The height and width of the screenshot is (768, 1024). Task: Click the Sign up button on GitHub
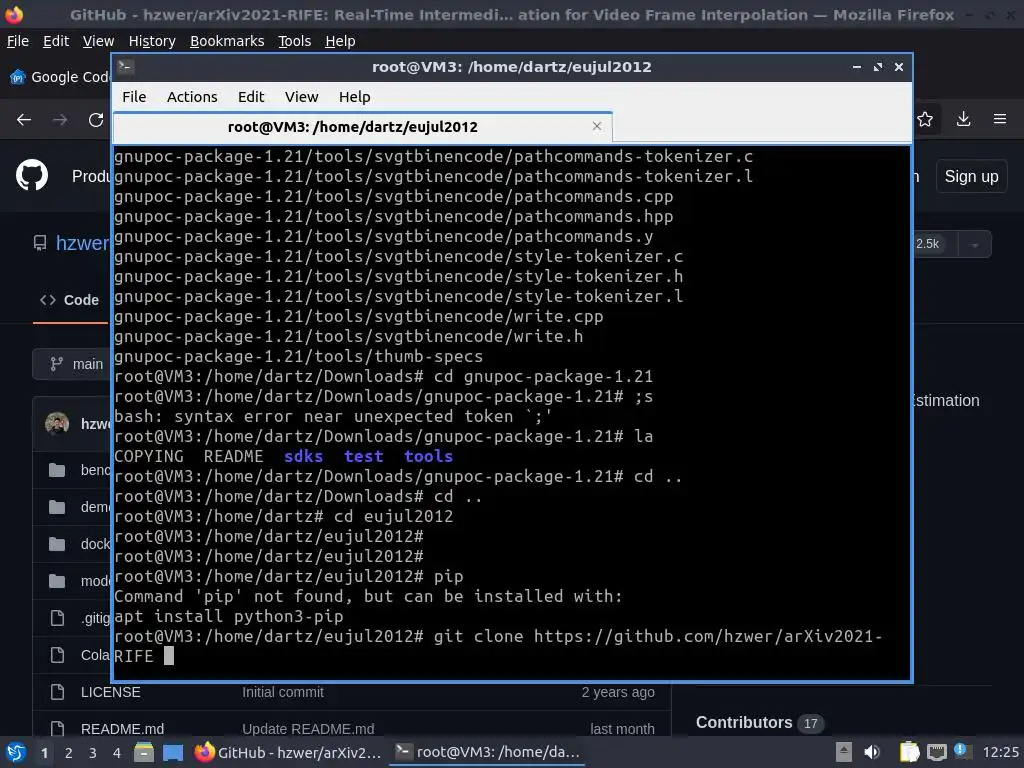[x=971, y=176]
